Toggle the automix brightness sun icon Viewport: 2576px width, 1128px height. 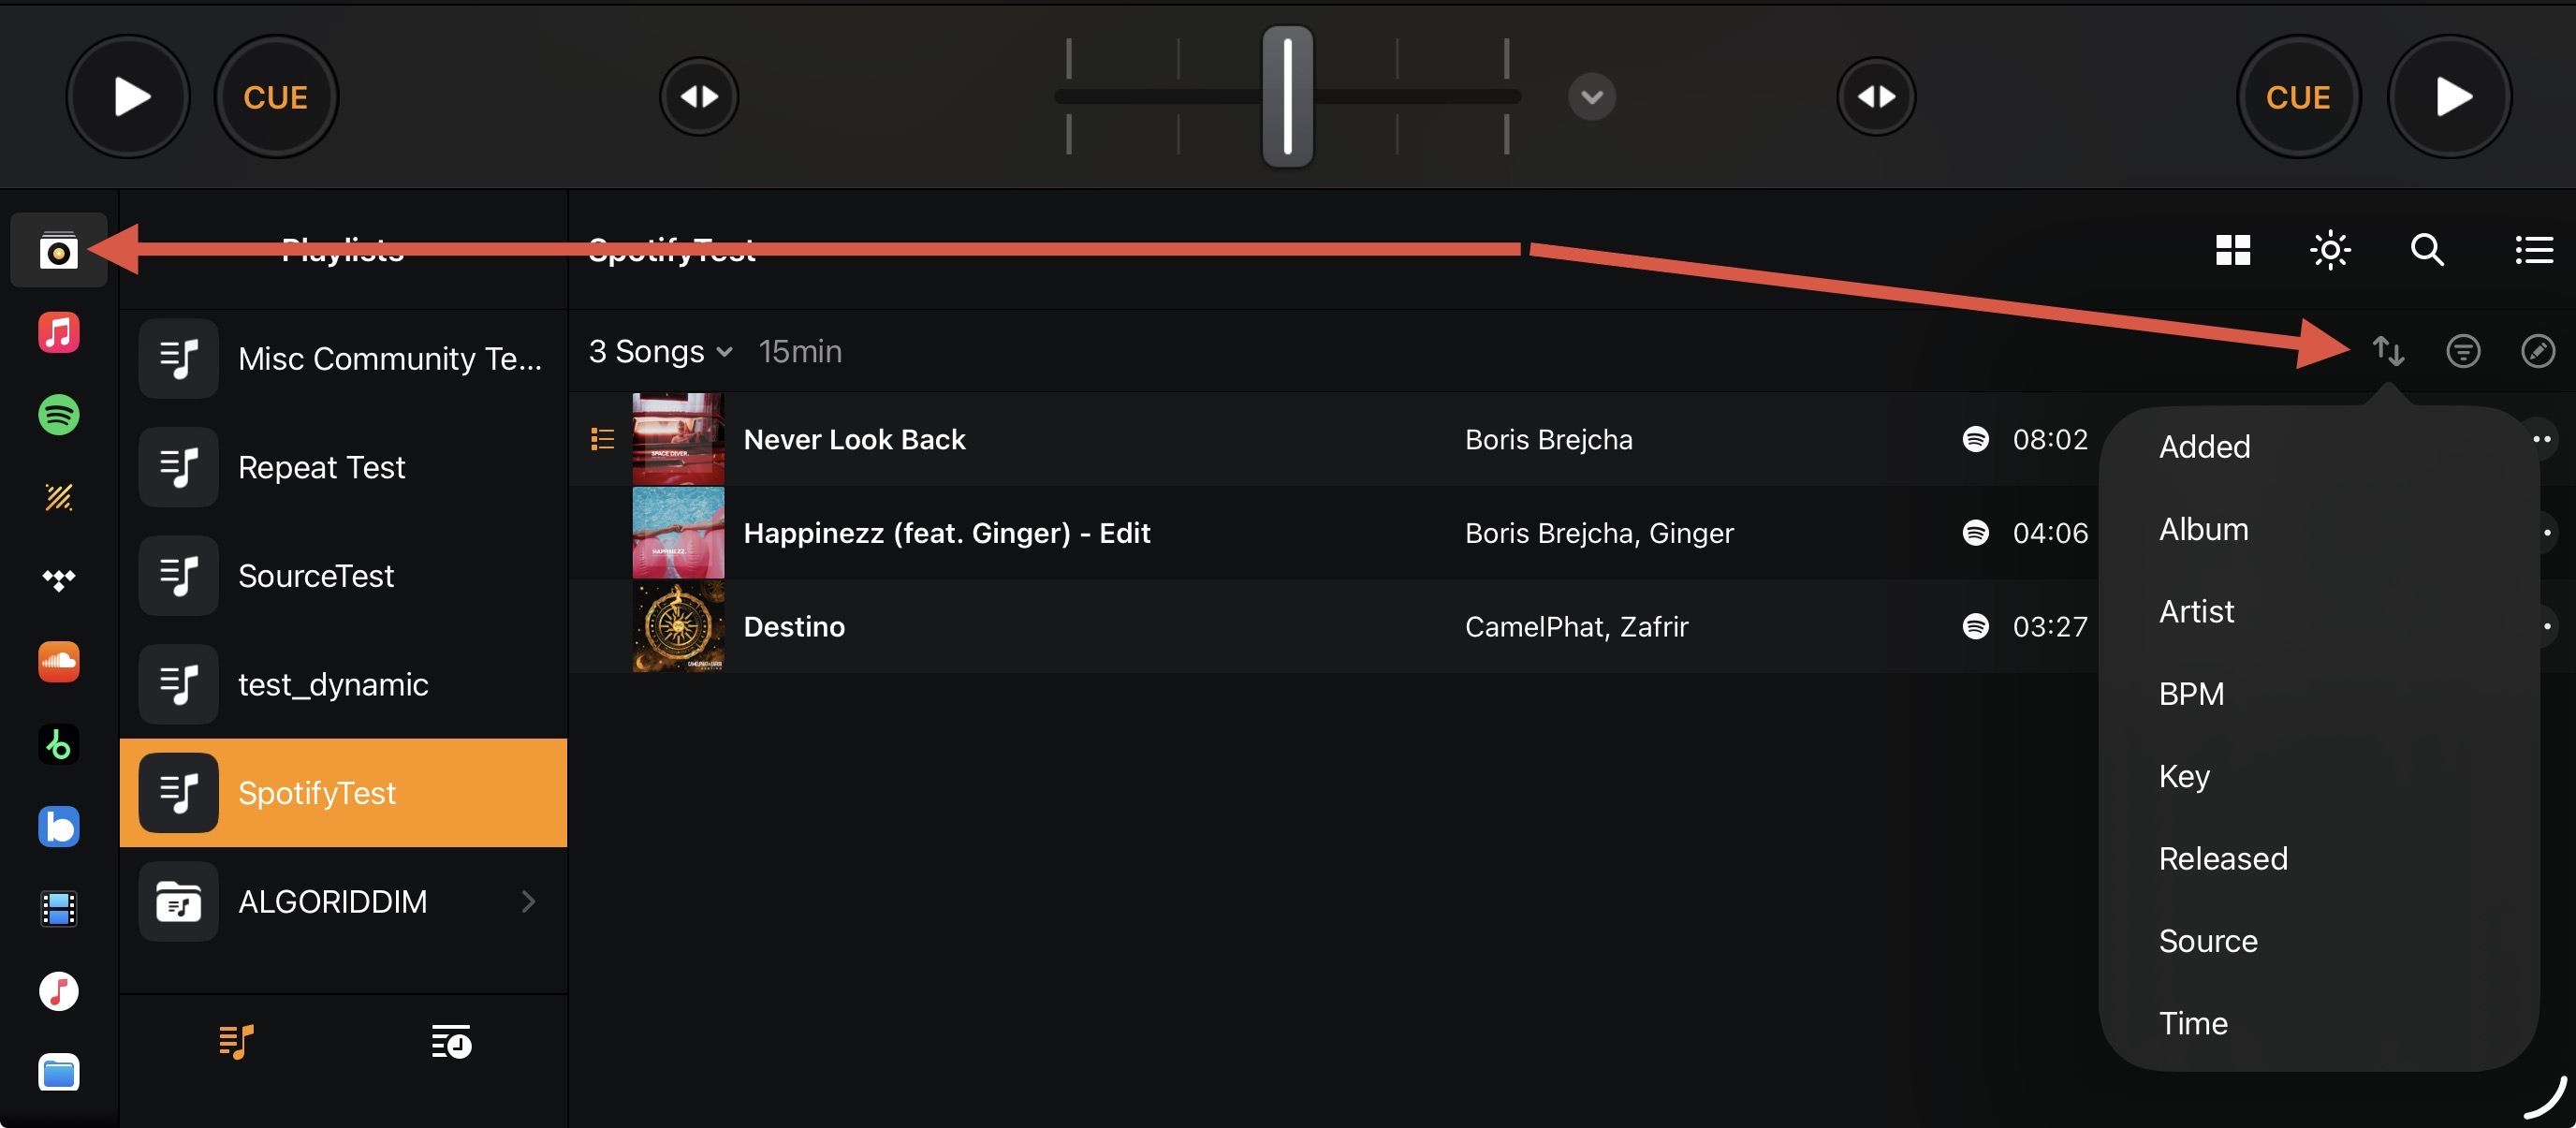tap(2330, 250)
